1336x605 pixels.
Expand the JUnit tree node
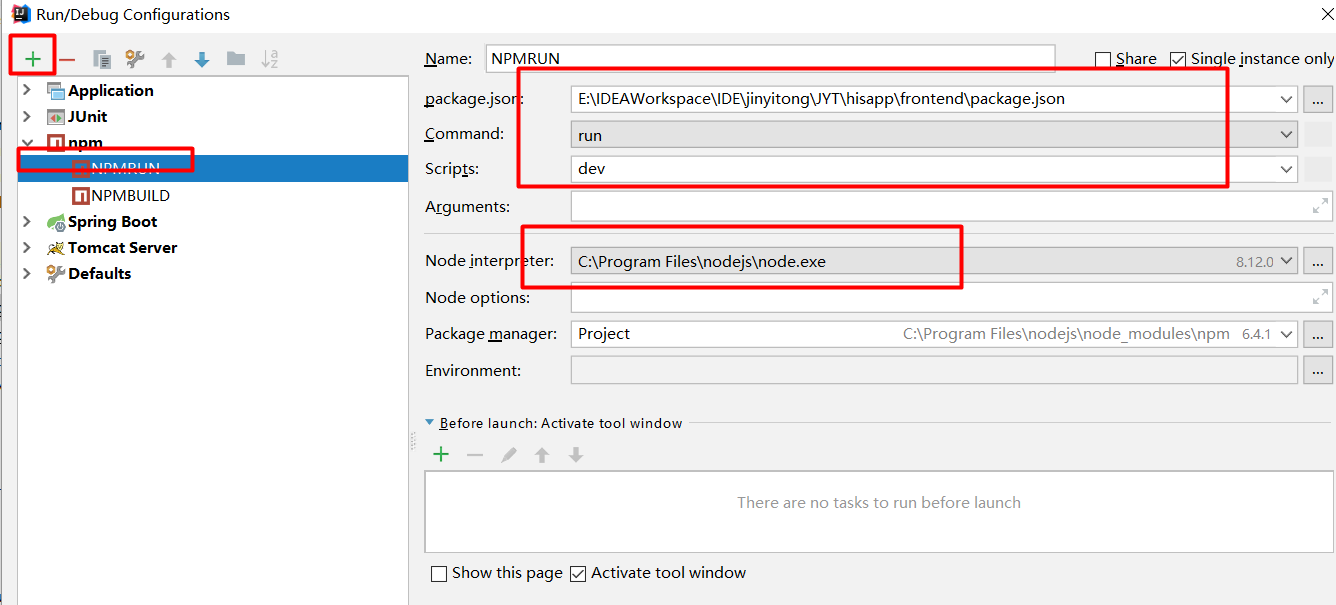click(27, 117)
